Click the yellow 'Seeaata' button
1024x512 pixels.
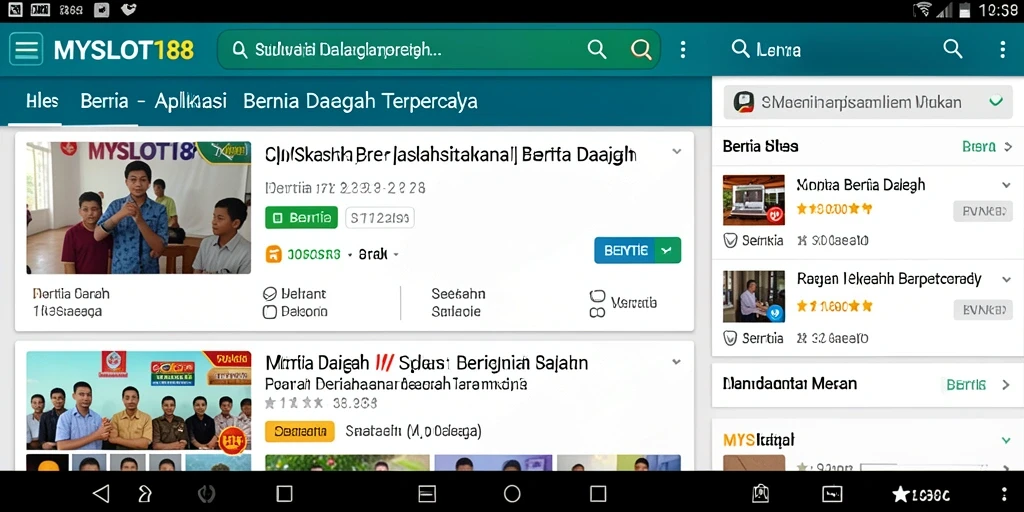pos(300,431)
